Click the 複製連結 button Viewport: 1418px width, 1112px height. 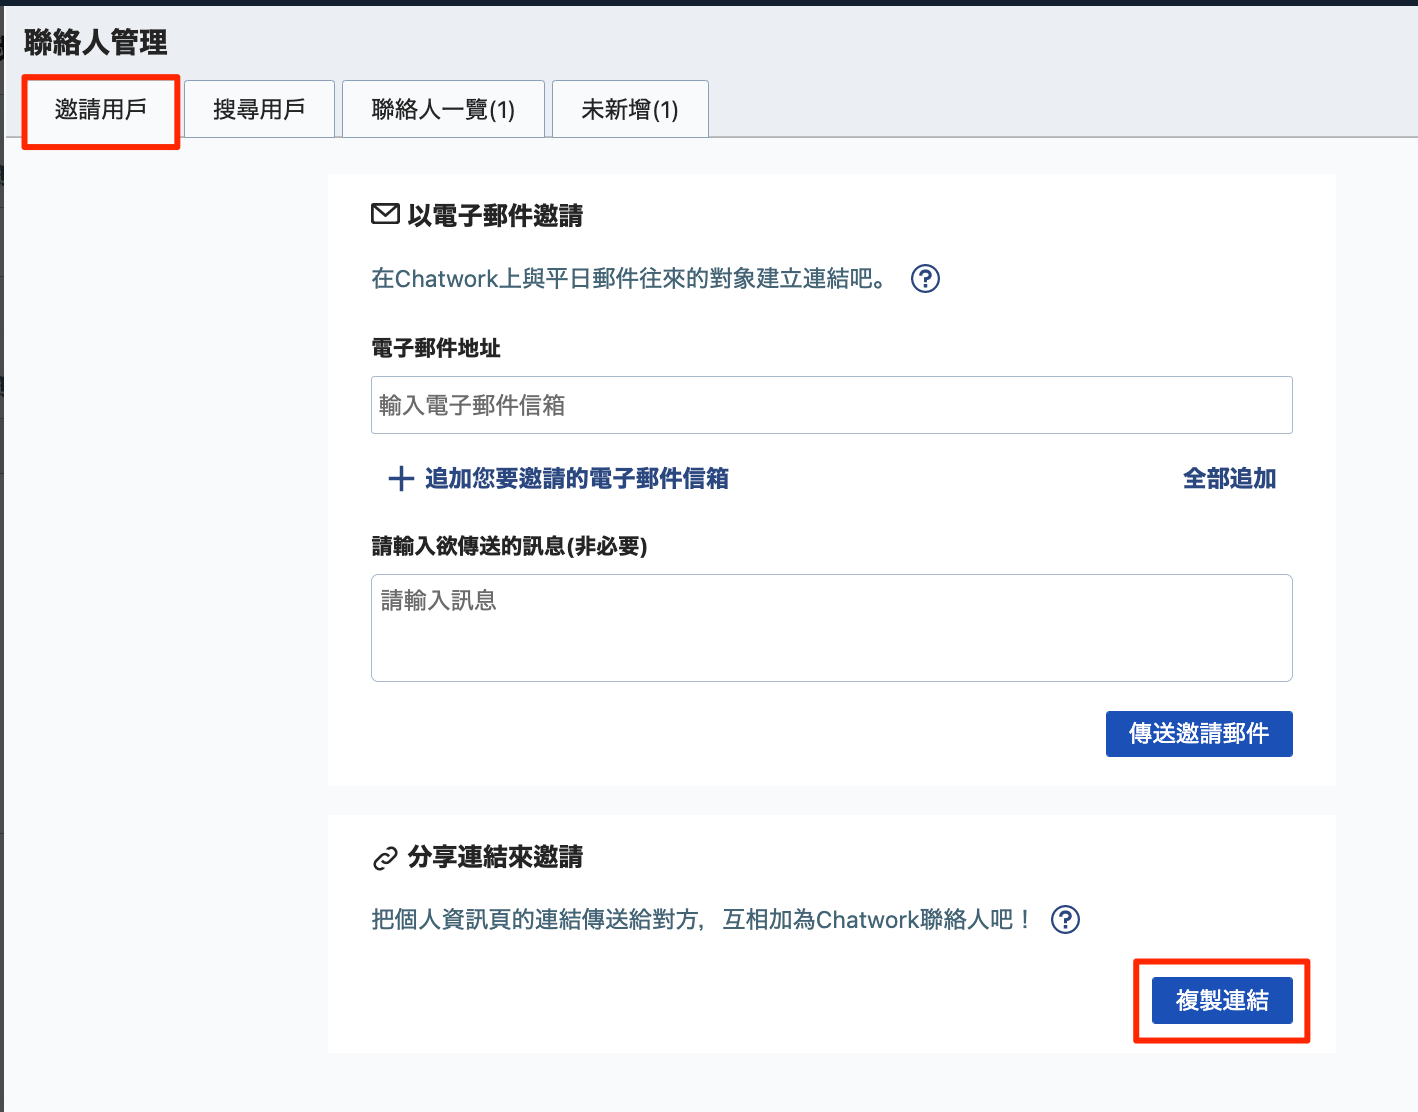click(x=1221, y=999)
